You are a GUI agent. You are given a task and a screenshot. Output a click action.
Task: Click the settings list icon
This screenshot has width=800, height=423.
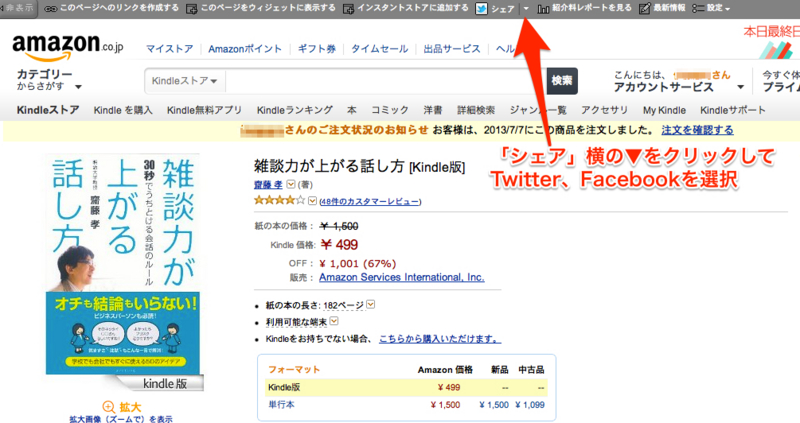point(697,8)
